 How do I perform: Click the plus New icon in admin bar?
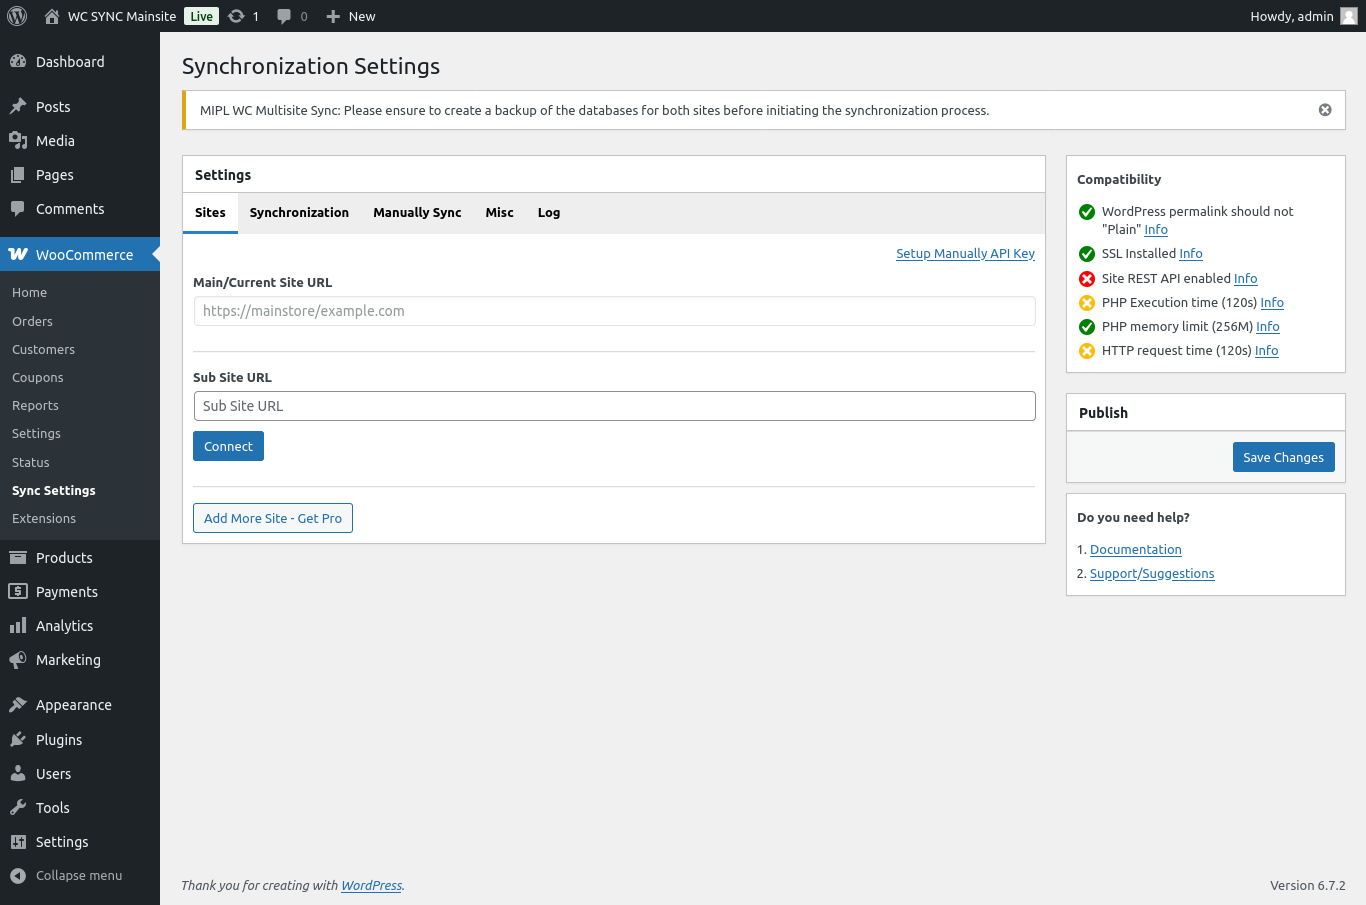[x=333, y=16]
